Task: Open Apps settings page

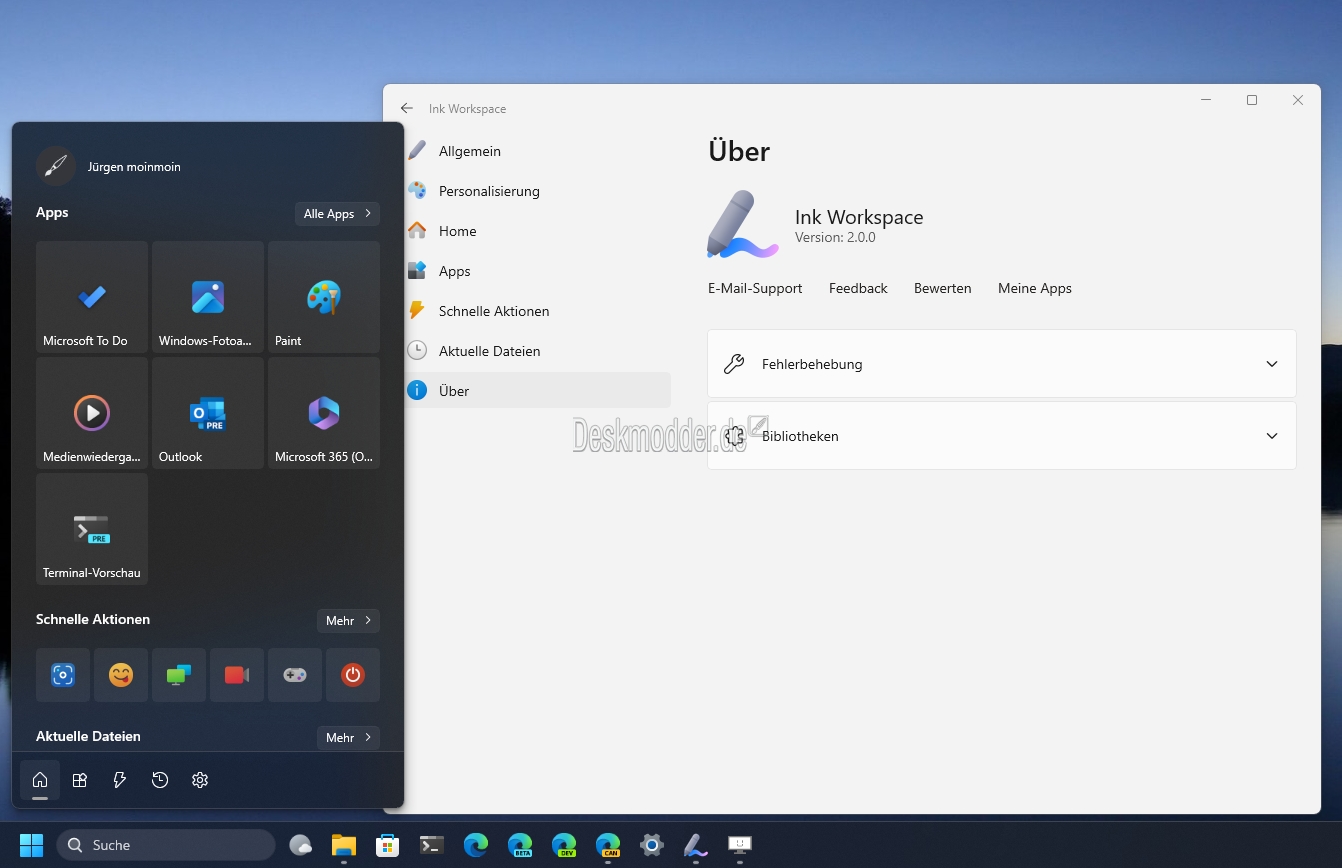Action: [538, 271]
